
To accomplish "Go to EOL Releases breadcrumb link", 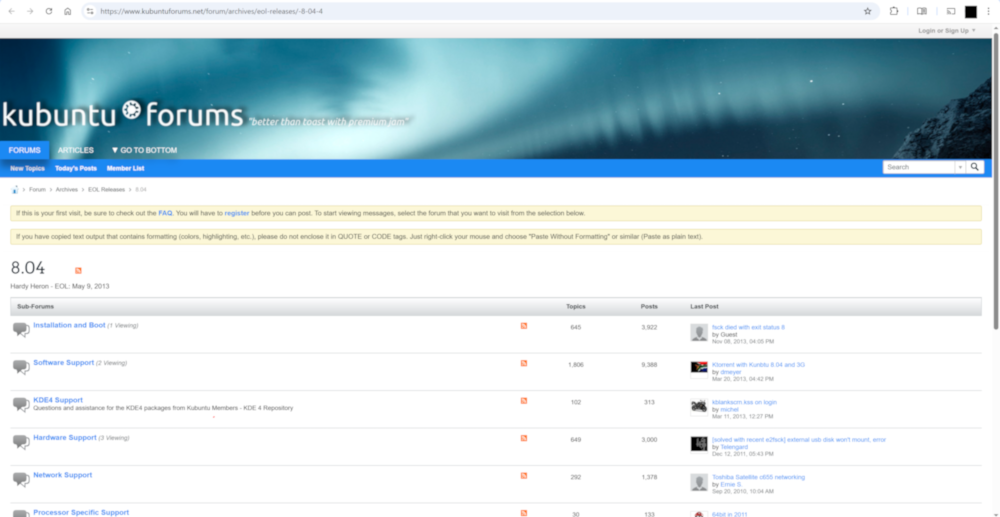I will coord(107,190).
